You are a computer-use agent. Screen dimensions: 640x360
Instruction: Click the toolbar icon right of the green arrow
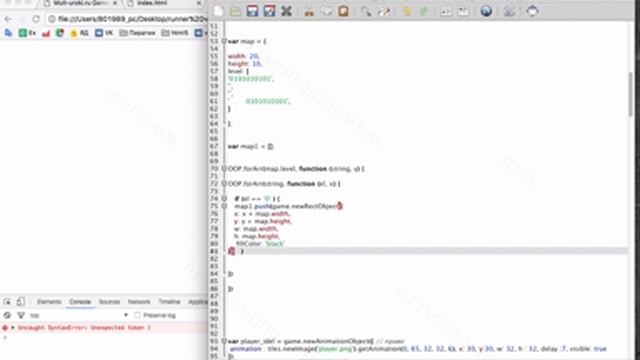point(446,11)
